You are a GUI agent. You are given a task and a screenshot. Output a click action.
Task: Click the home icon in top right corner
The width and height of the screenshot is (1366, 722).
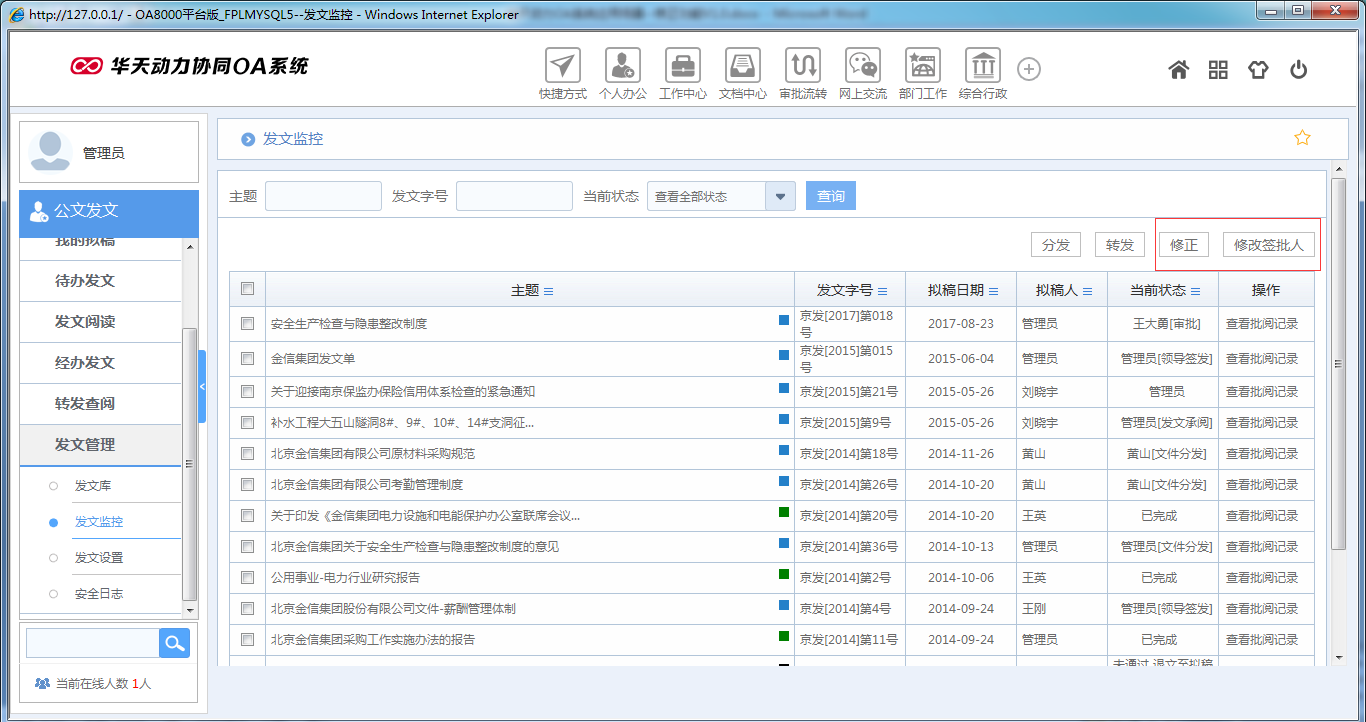click(1178, 68)
